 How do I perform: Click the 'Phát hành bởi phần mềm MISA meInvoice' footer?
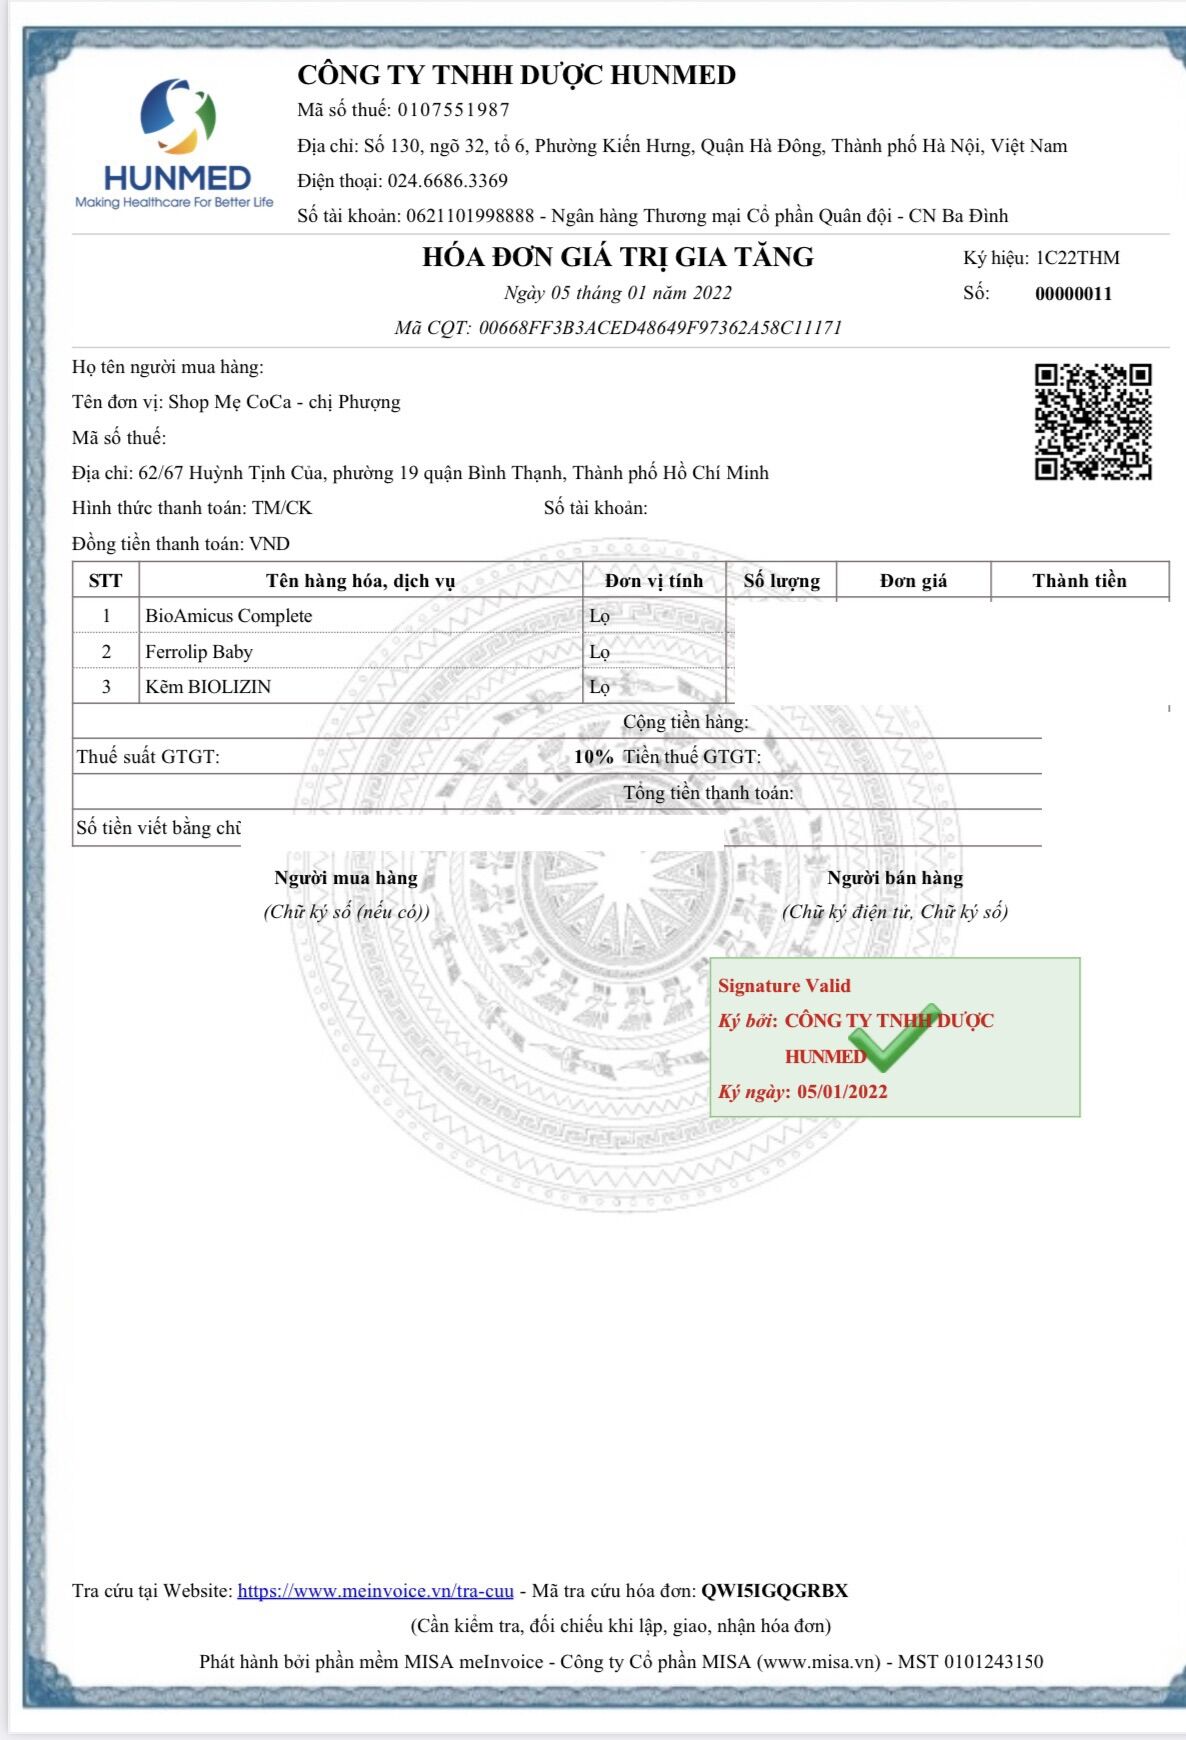coord(621,1662)
